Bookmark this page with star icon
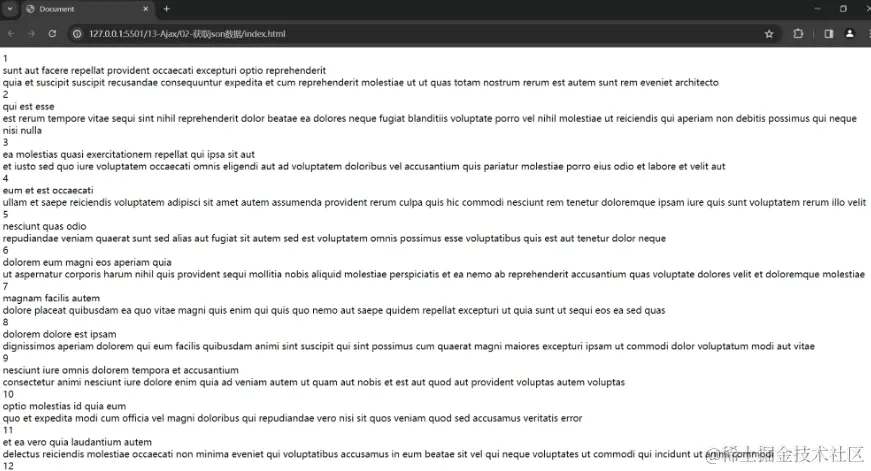The height and width of the screenshot is (471, 871). point(769,34)
